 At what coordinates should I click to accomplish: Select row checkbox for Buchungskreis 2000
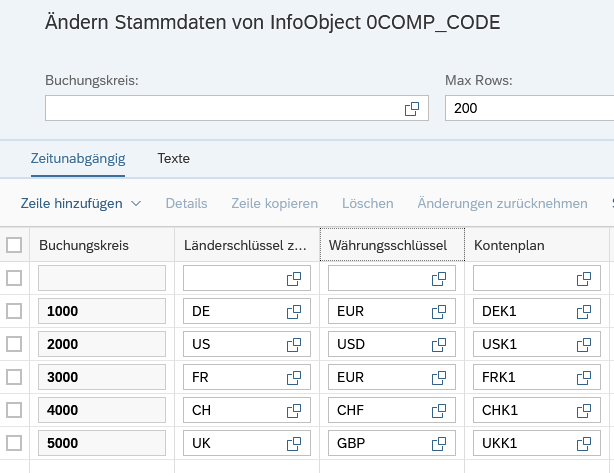[14, 344]
